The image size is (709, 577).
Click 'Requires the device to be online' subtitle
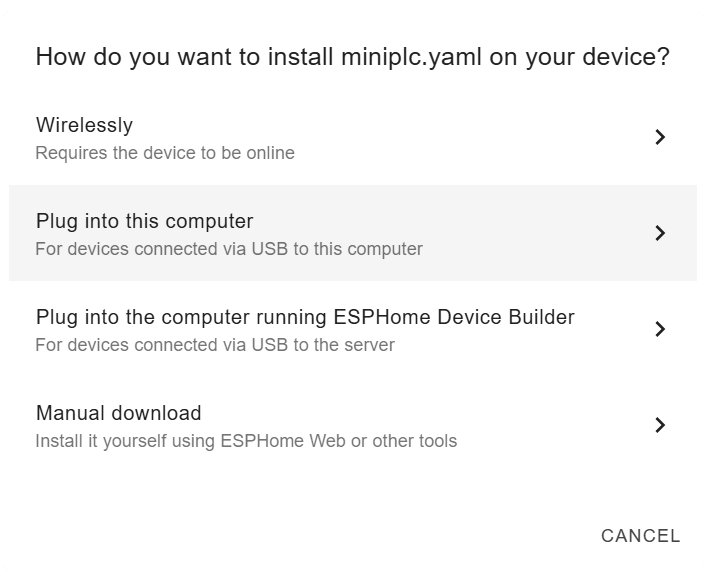coord(165,153)
